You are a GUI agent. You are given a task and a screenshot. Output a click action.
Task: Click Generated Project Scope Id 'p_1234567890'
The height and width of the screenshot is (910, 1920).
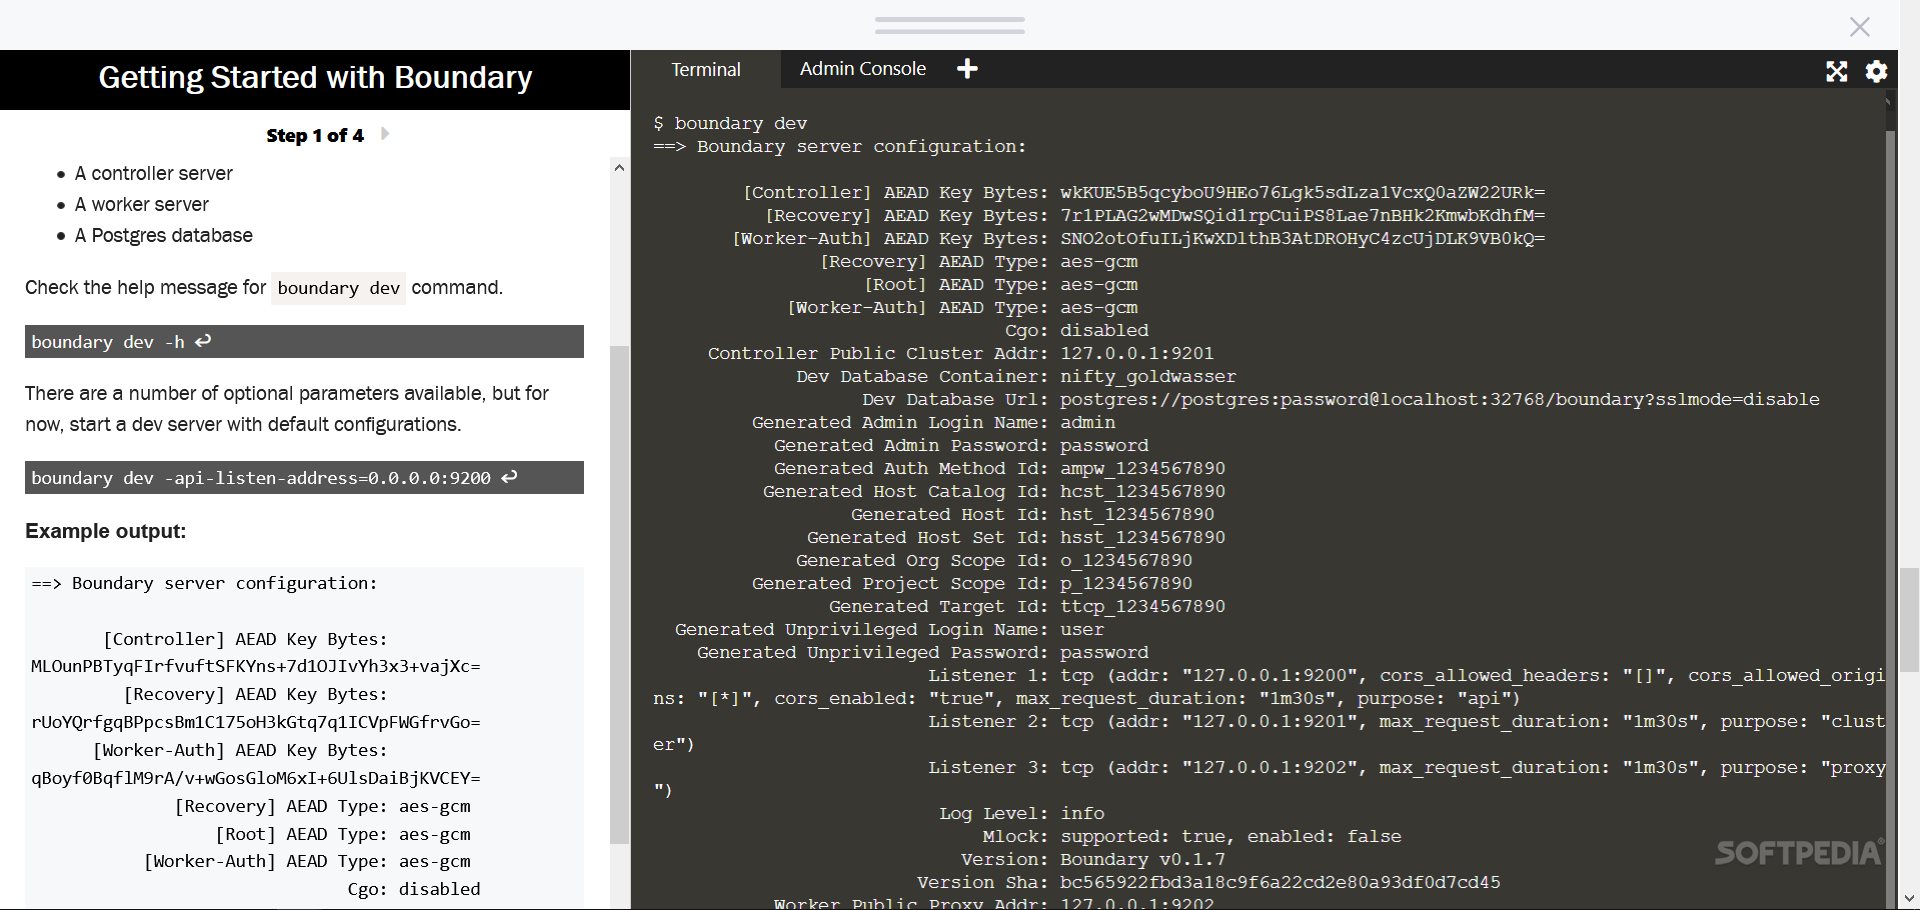click(1126, 583)
